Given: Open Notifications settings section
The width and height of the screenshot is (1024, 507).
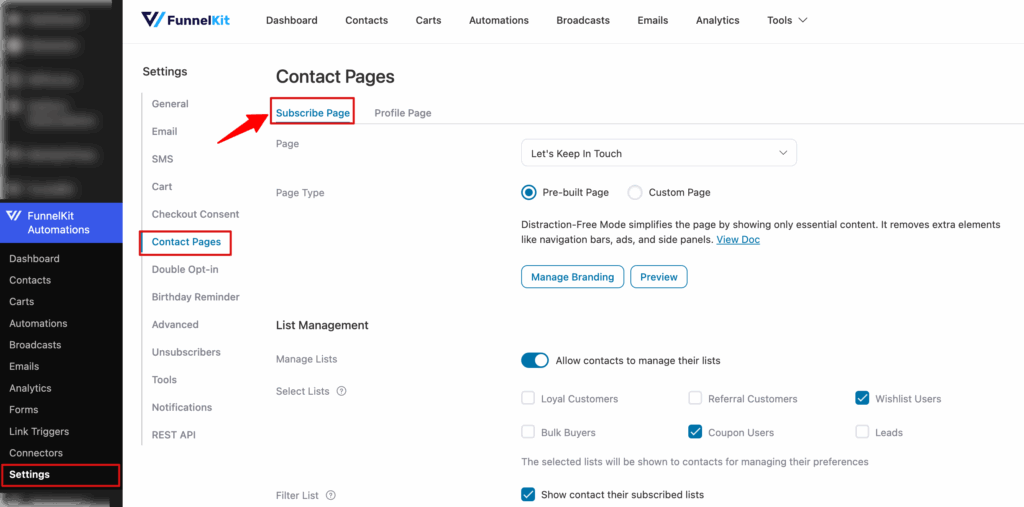Looking at the screenshot, I should click(182, 407).
